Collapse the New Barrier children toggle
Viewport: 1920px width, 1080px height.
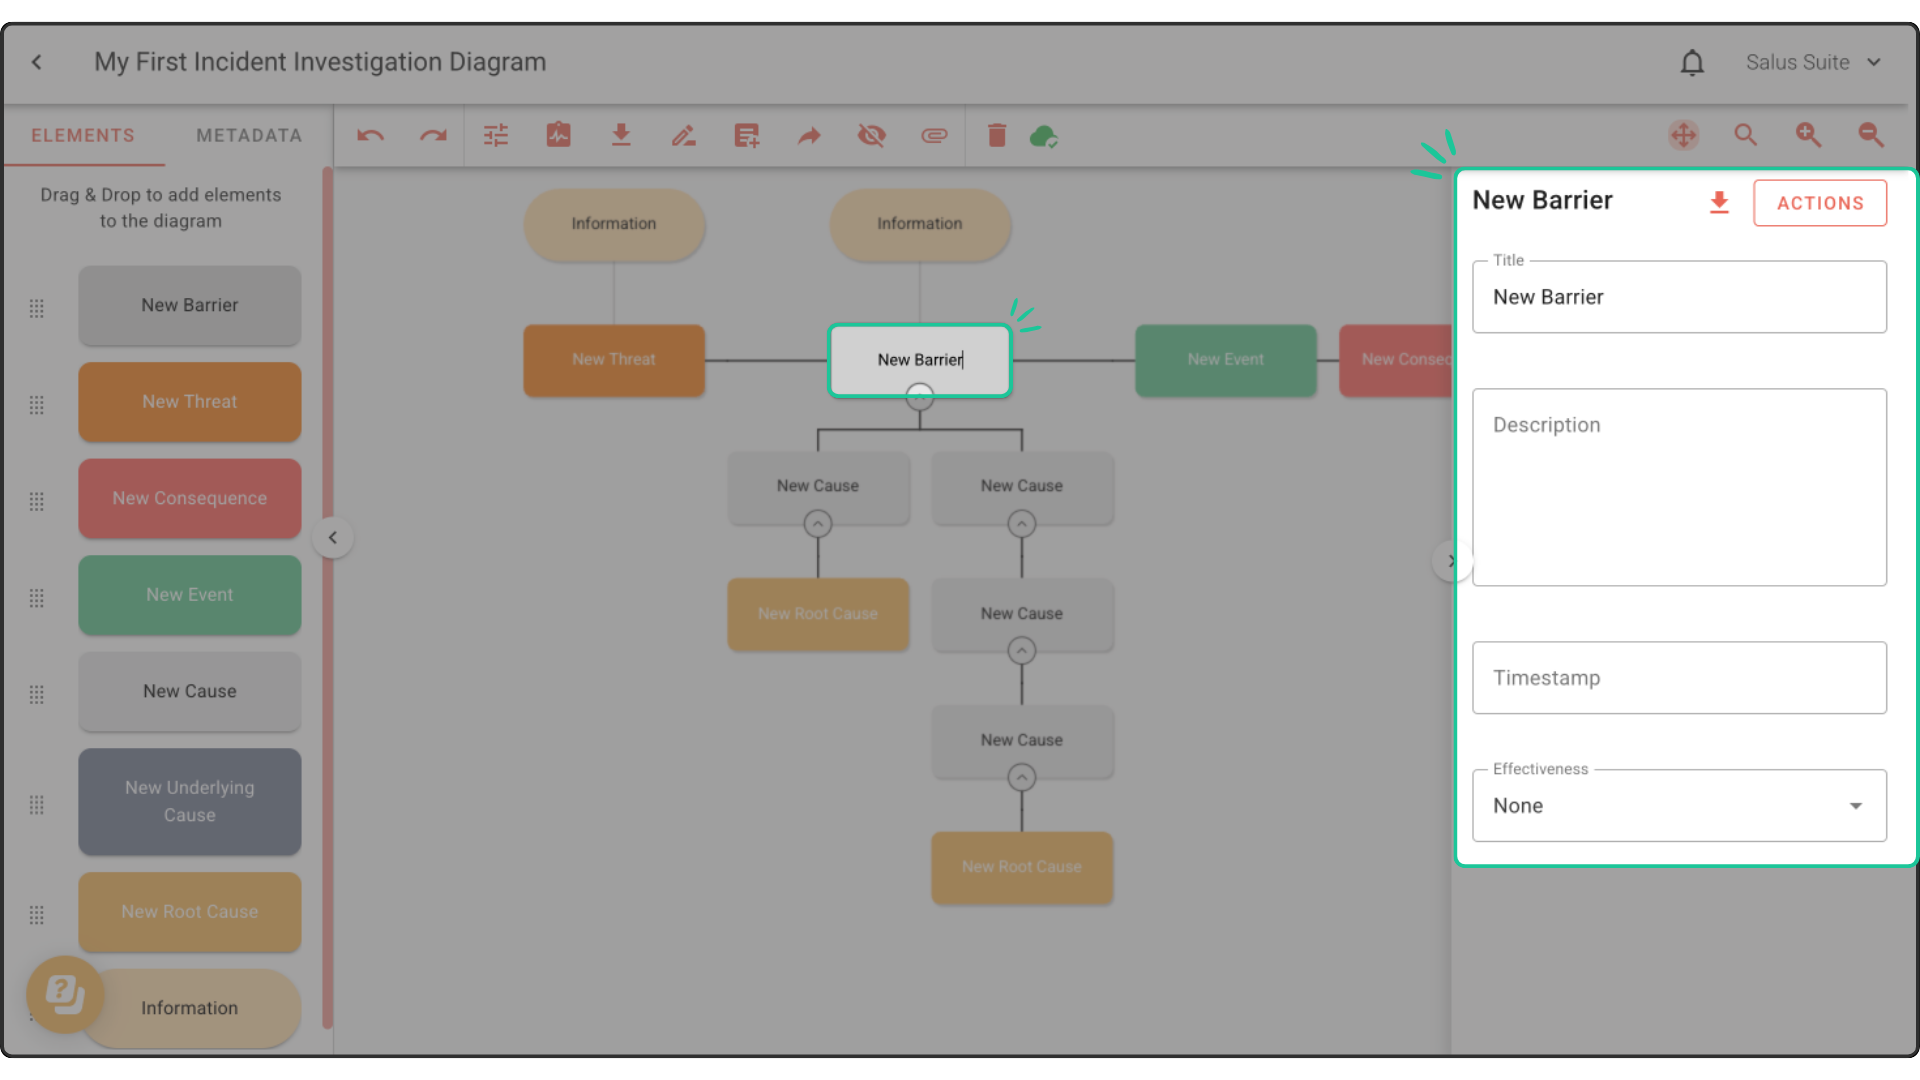[x=920, y=399]
